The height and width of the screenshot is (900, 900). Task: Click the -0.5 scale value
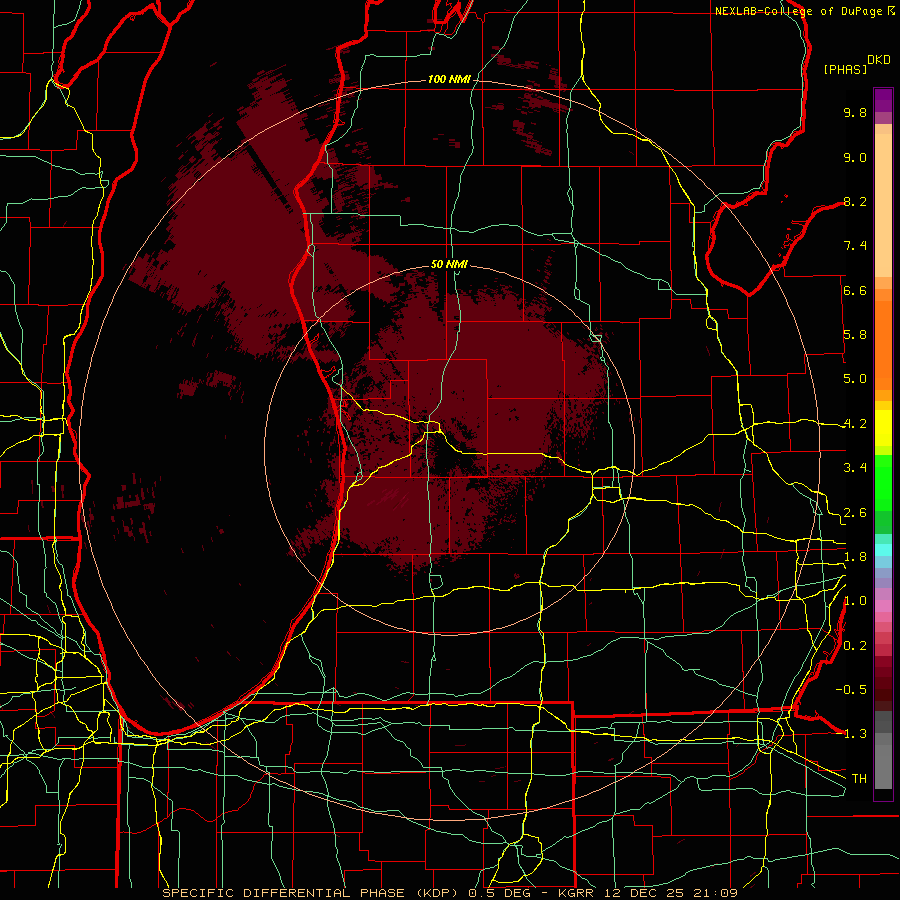(x=851, y=690)
